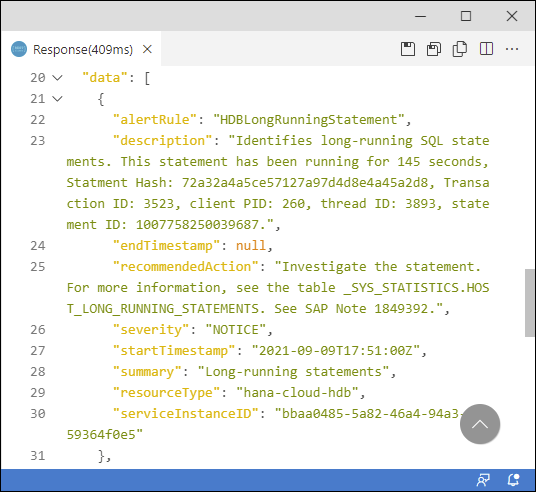536x492 pixels.
Task: Click the "NOTICE" severity value
Action: [236, 330]
